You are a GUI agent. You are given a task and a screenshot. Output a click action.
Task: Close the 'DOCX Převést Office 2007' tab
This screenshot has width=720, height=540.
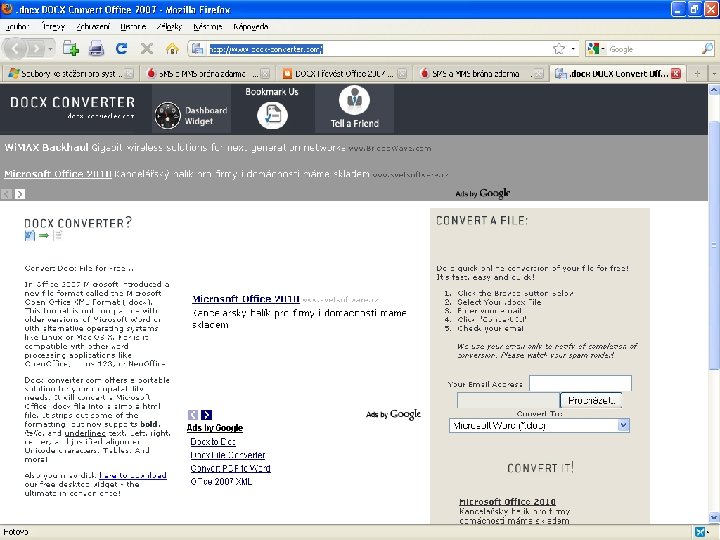coord(402,73)
